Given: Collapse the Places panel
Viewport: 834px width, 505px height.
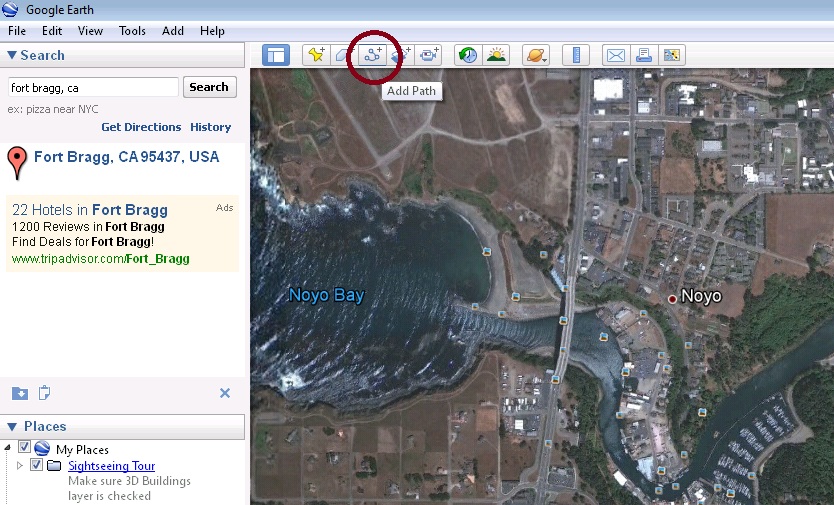Looking at the screenshot, I should 12,427.
